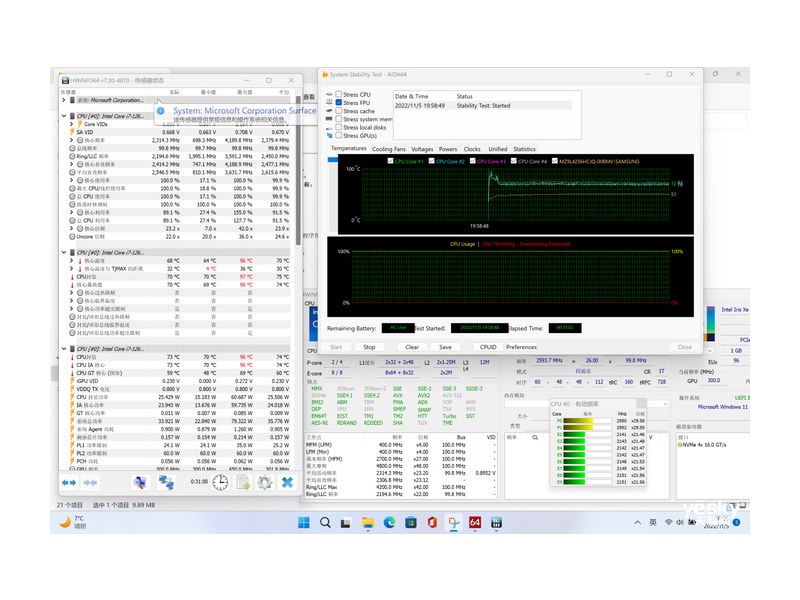Enable Stress cache checkbox
800x600 pixels.
click(x=339, y=111)
